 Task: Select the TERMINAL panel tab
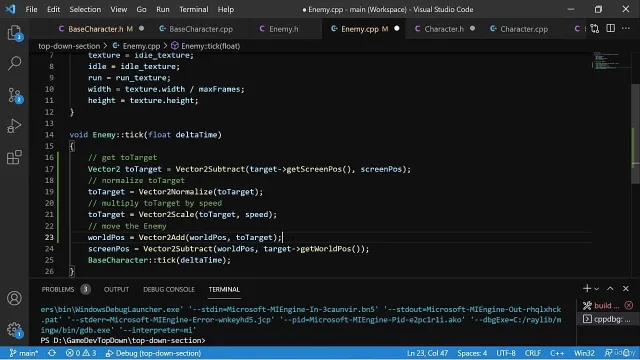pyautogui.click(x=224, y=289)
